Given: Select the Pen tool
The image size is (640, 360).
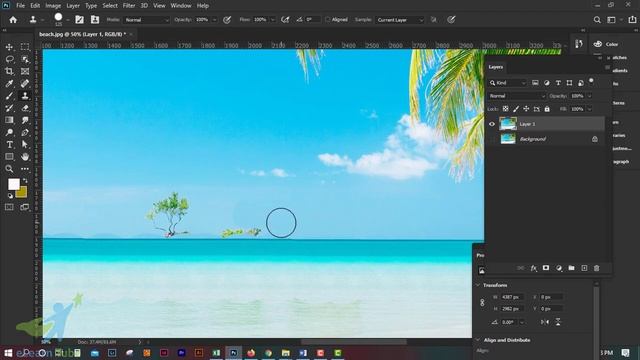Looking at the screenshot, I should pyautogui.click(x=25, y=132).
